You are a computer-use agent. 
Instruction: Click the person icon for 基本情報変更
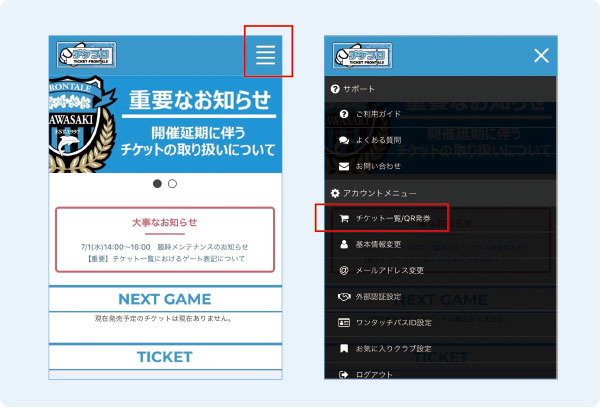(x=344, y=244)
